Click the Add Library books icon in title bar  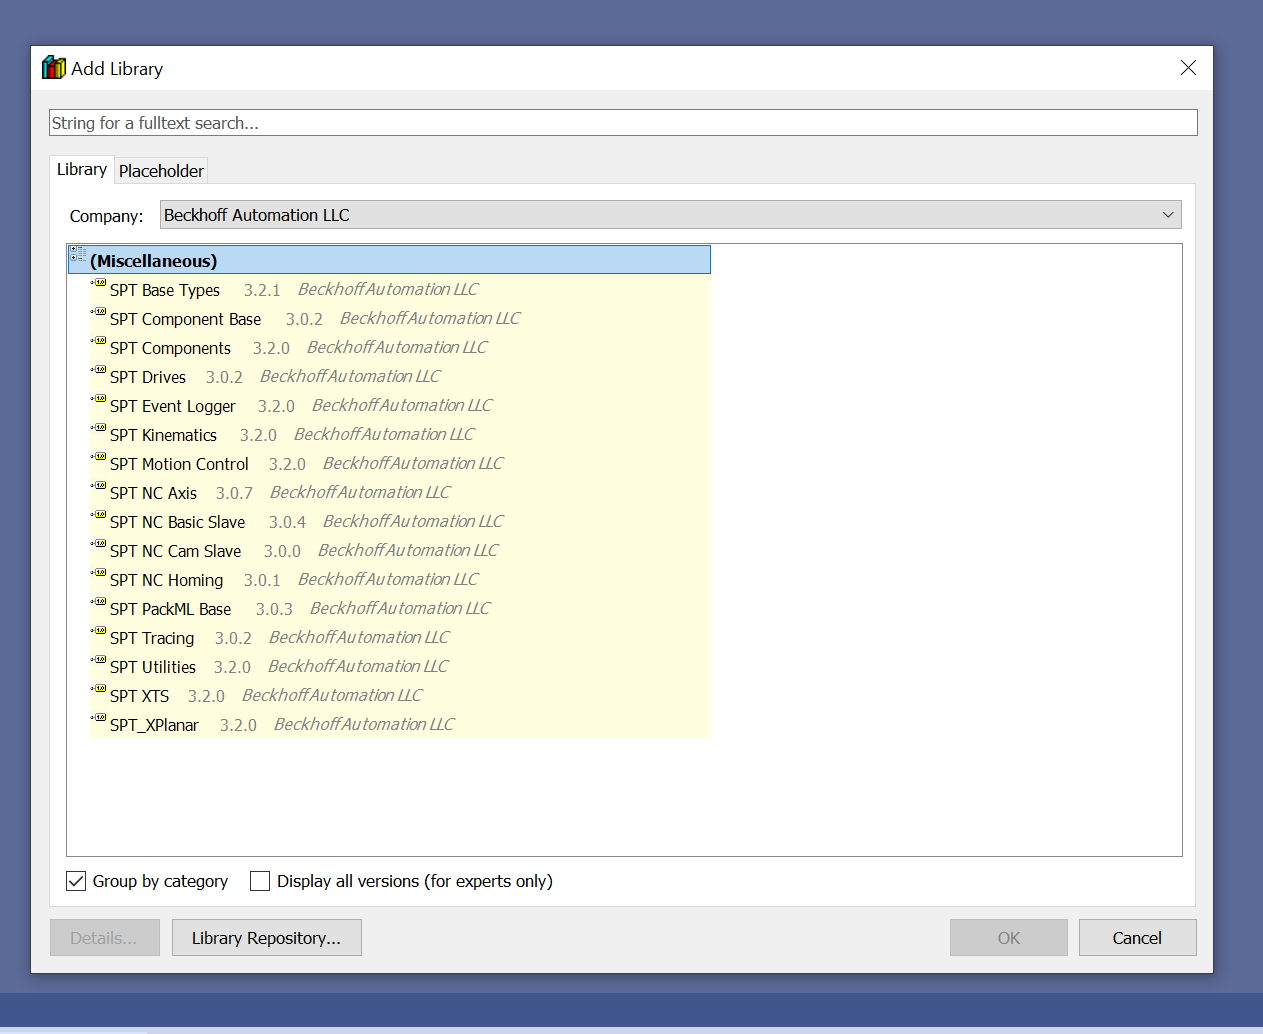[53, 68]
